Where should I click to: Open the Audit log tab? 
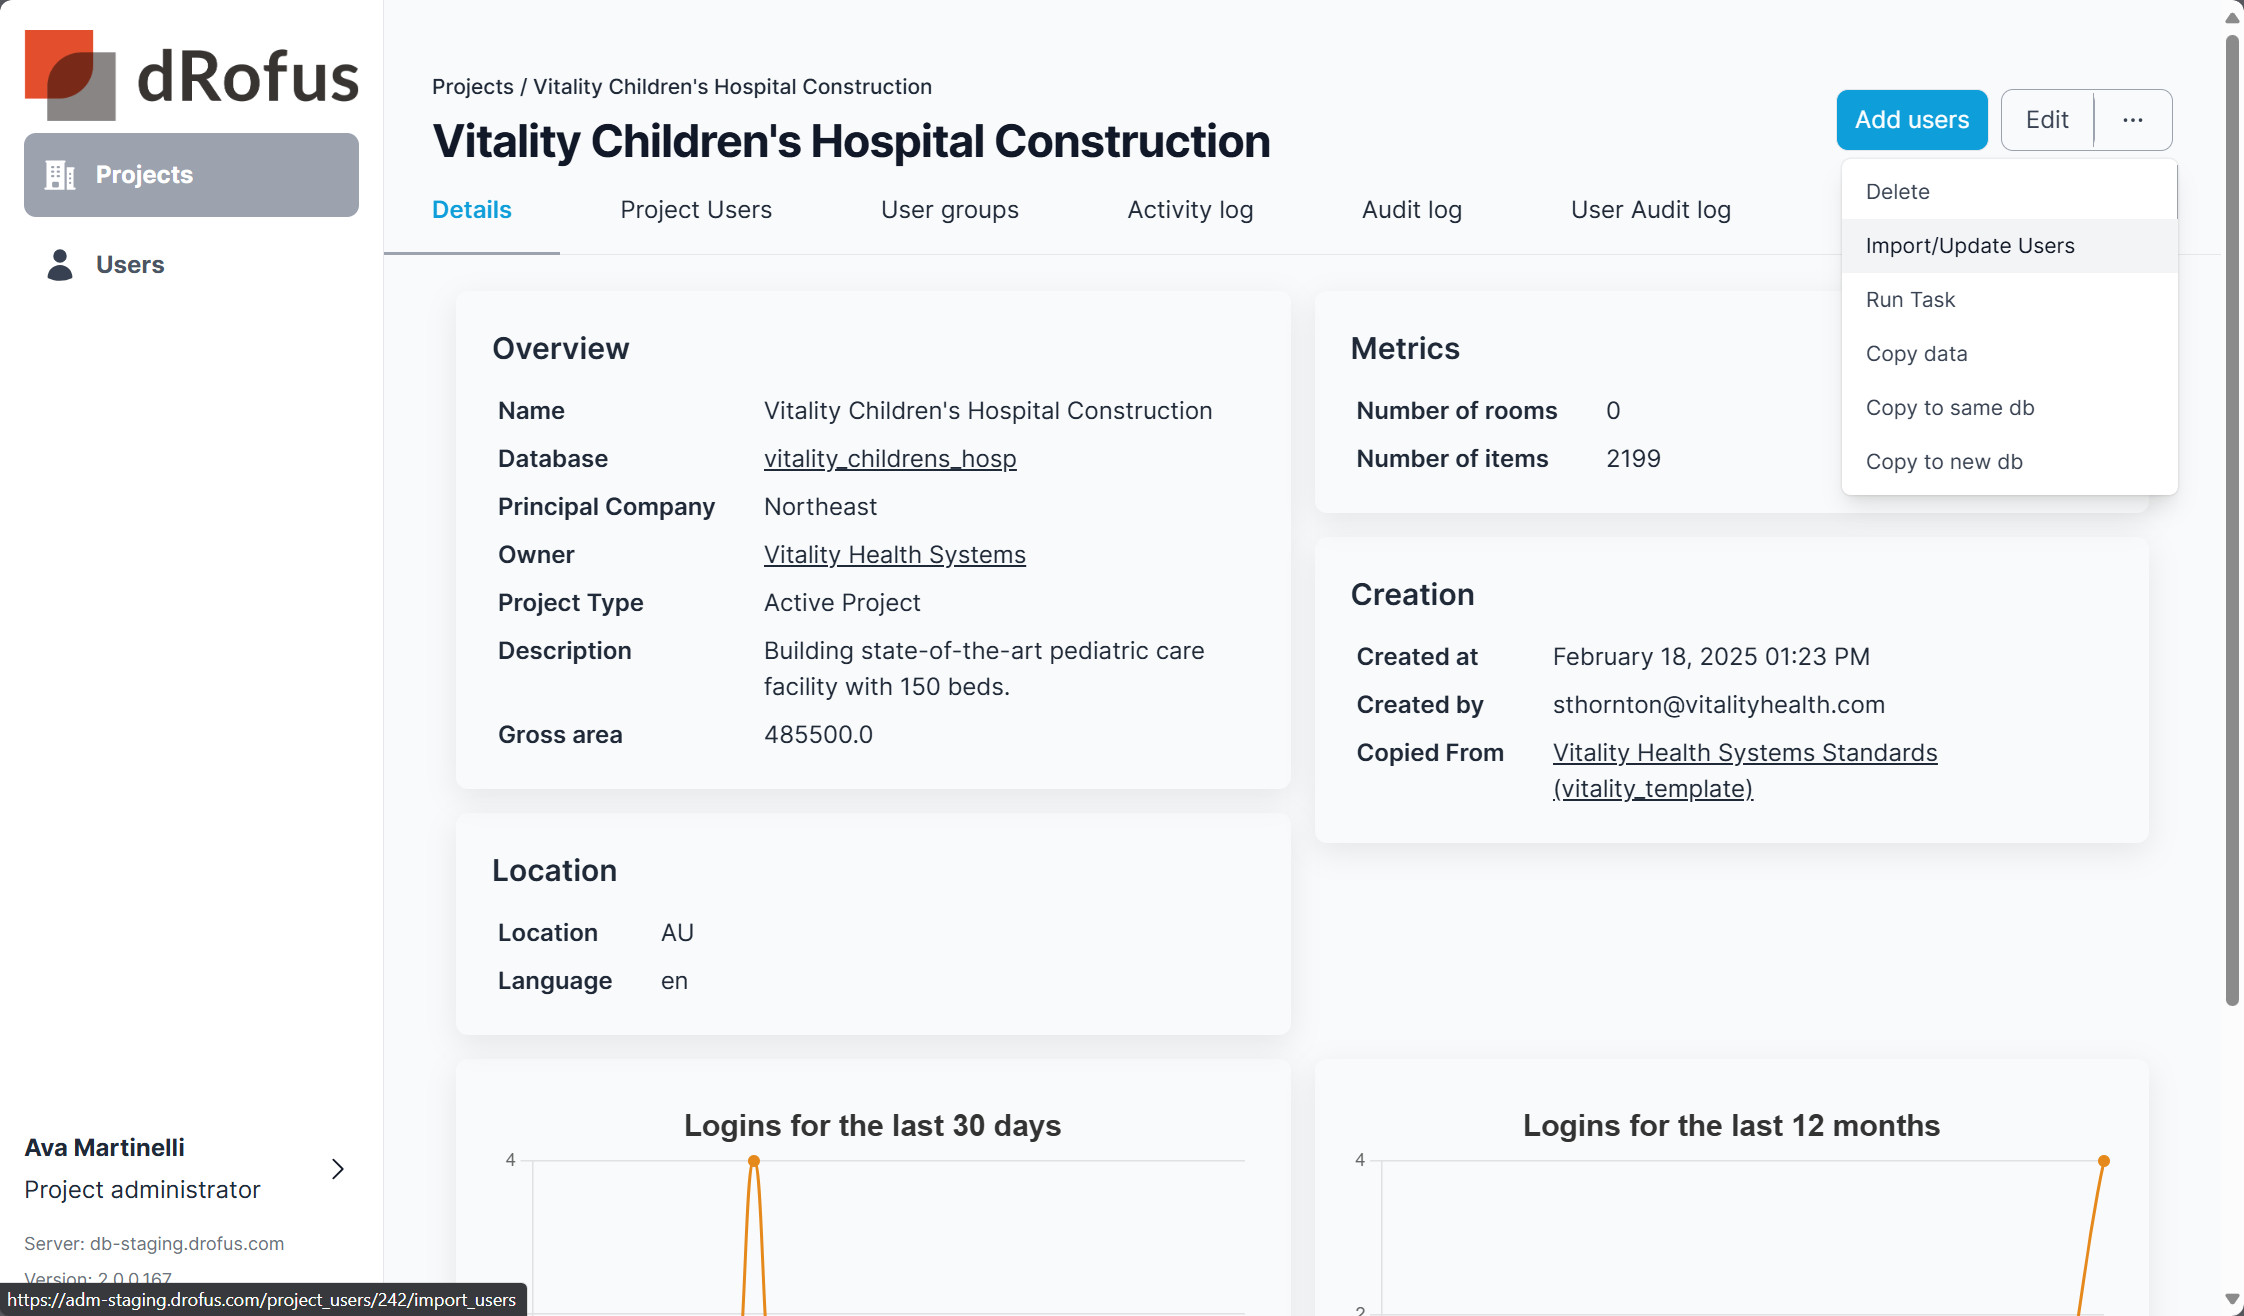tap(1411, 210)
